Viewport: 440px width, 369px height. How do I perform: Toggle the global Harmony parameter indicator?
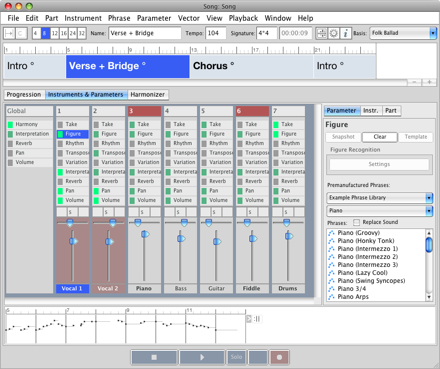coord(10,124)
